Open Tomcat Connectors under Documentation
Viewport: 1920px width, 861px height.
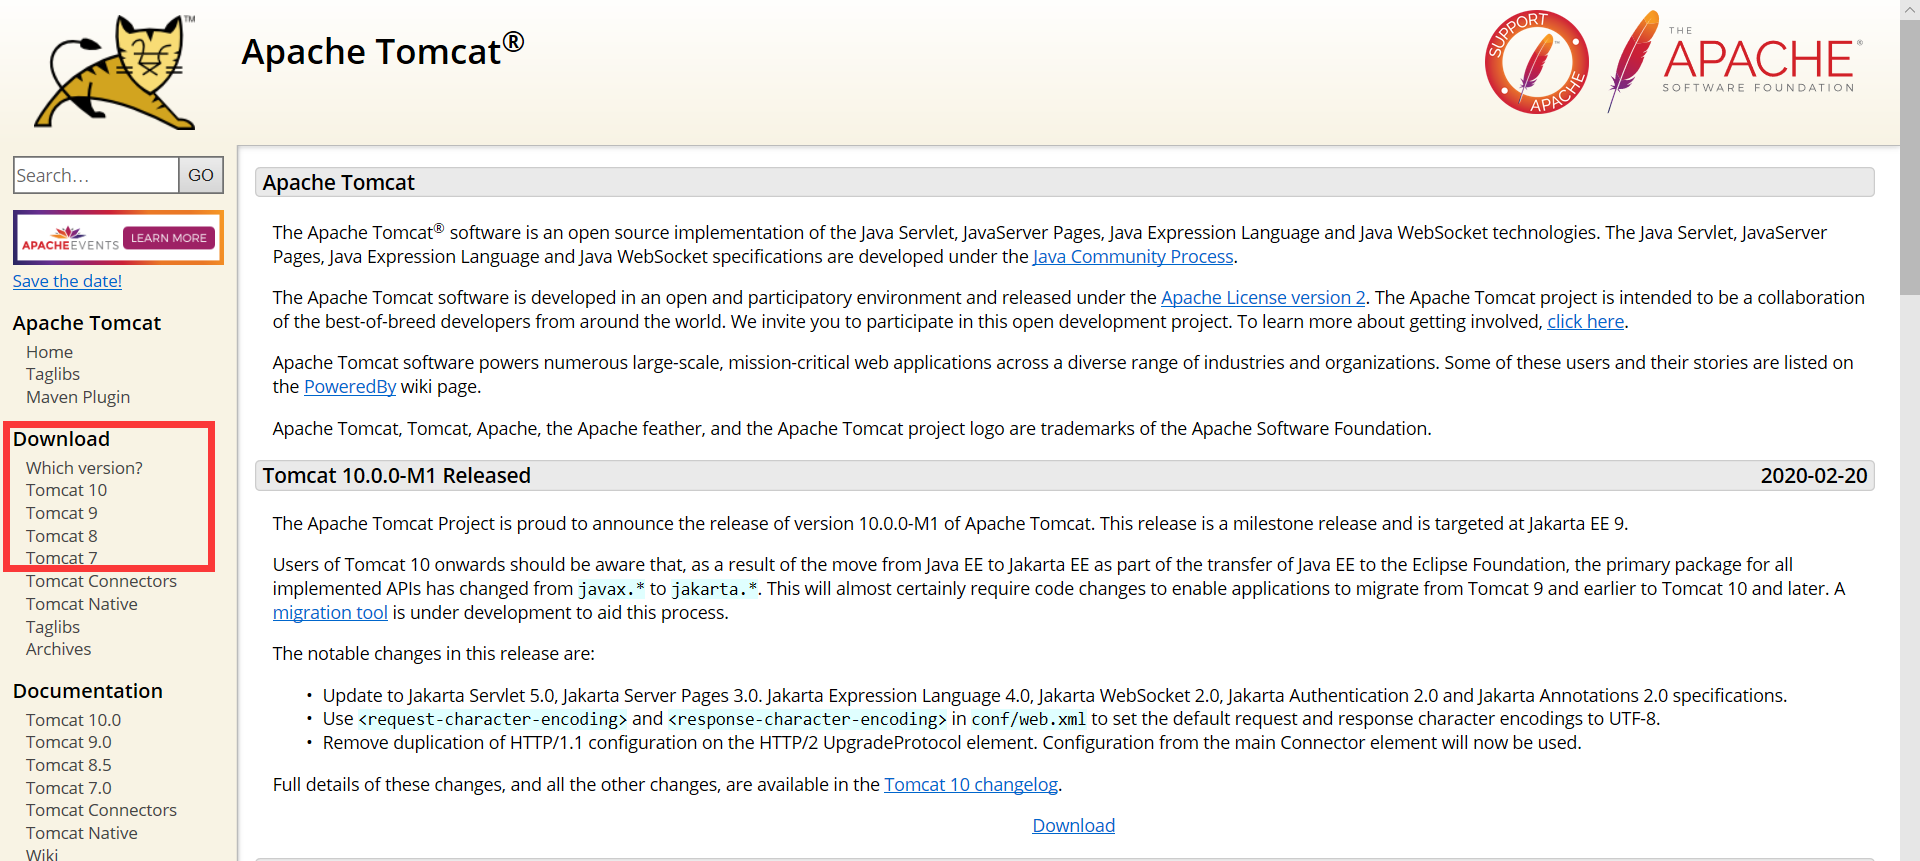click(x=101, y=810)
